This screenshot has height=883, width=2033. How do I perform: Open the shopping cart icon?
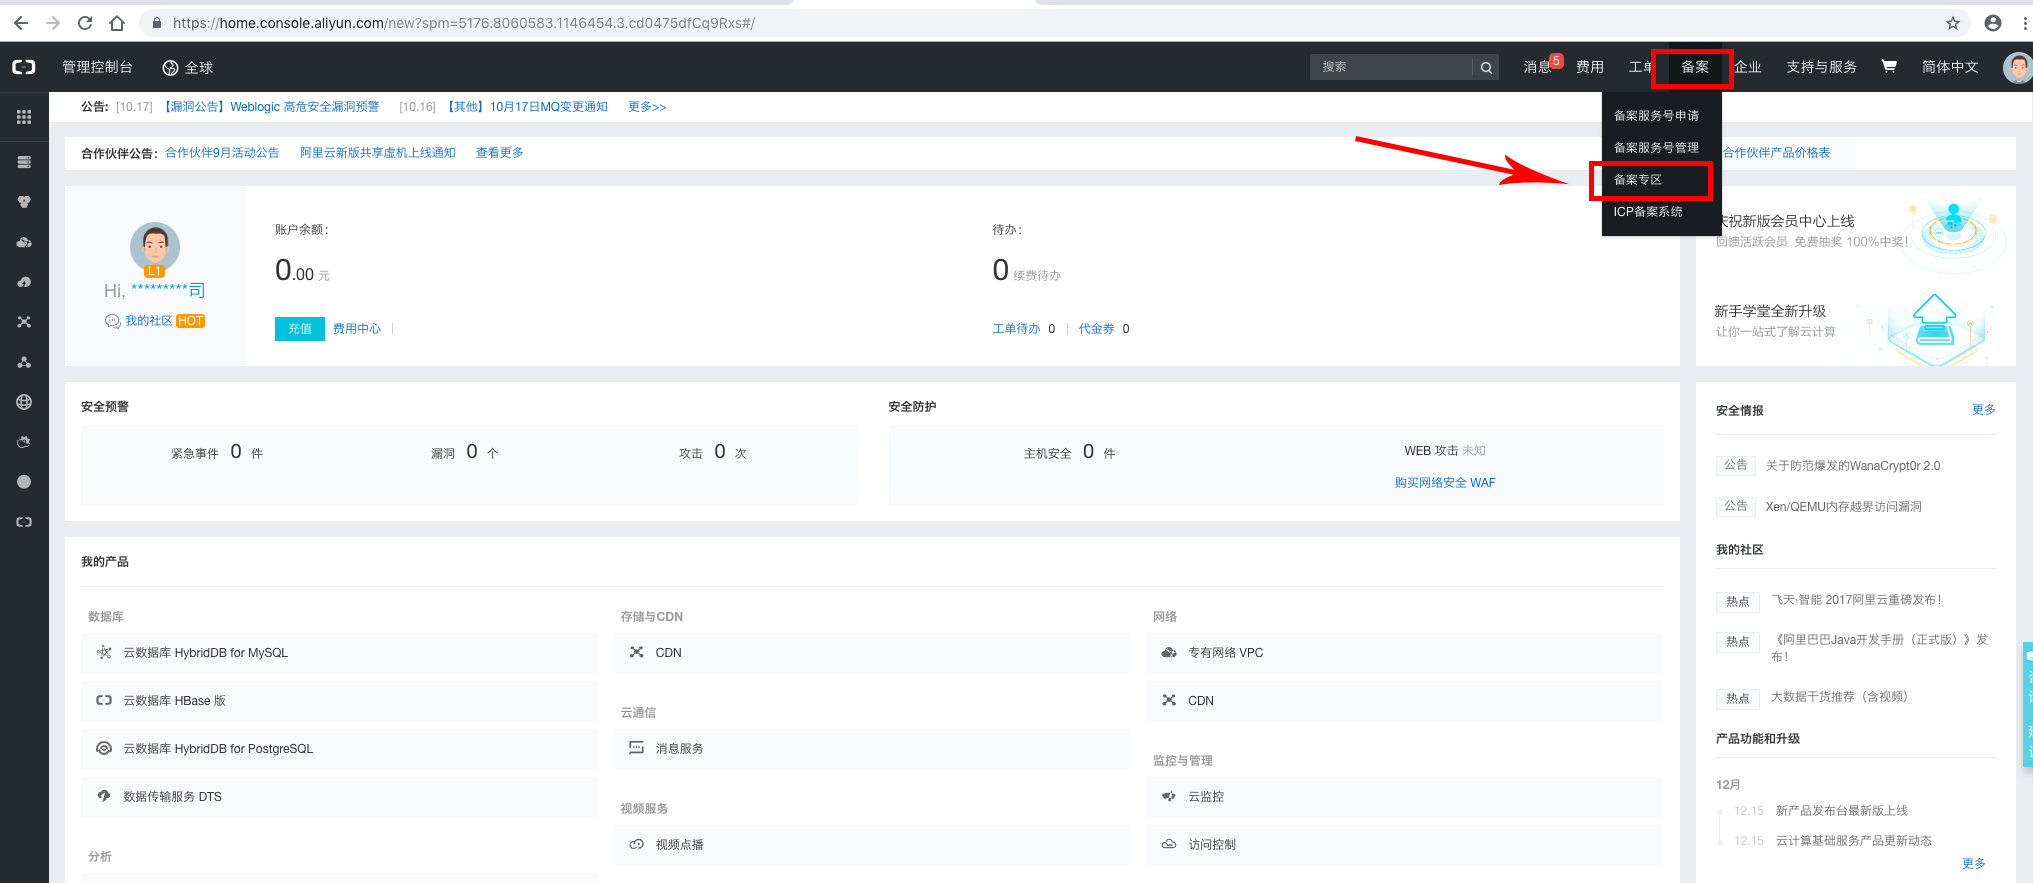pos(1889,66)
